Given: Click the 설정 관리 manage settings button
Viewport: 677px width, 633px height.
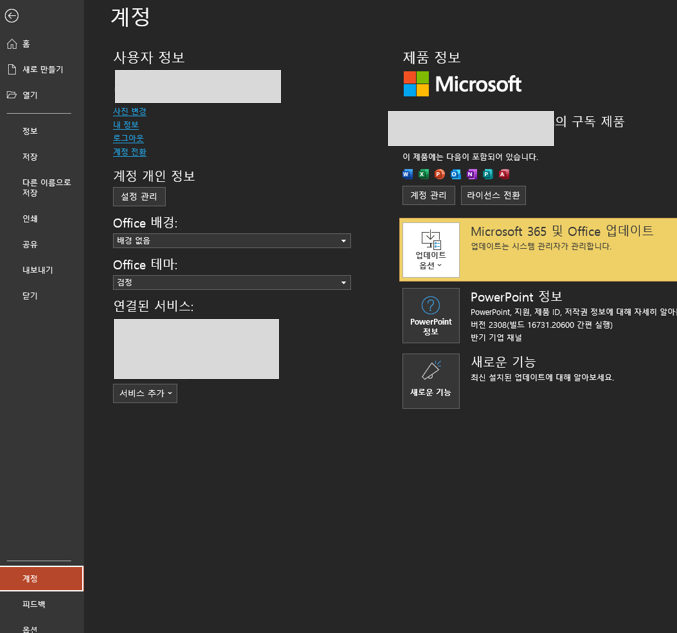Looking at the screenshot, I should click(139, 197).
